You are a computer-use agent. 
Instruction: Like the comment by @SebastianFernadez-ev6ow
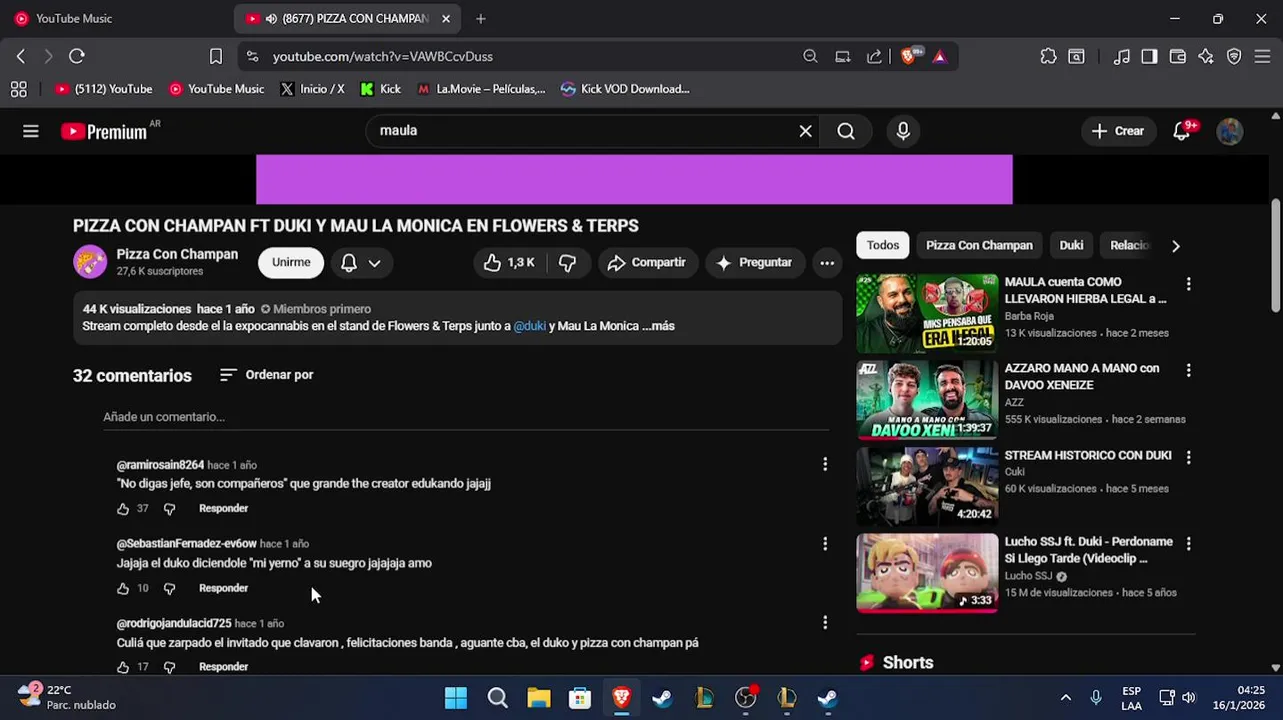point(123,588)
